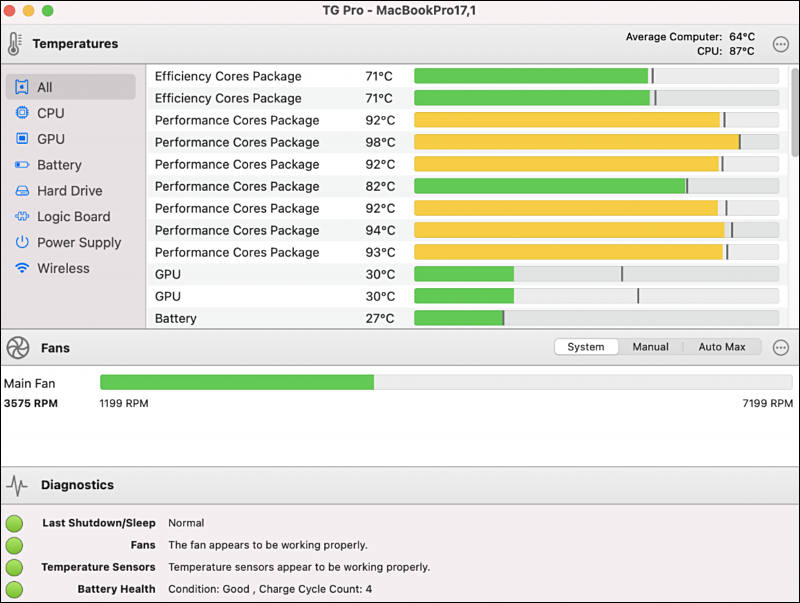Click the 98°C Performance Cores temperature bar
The height and width of the screenshot is (603, 800).
click(596, 142)
